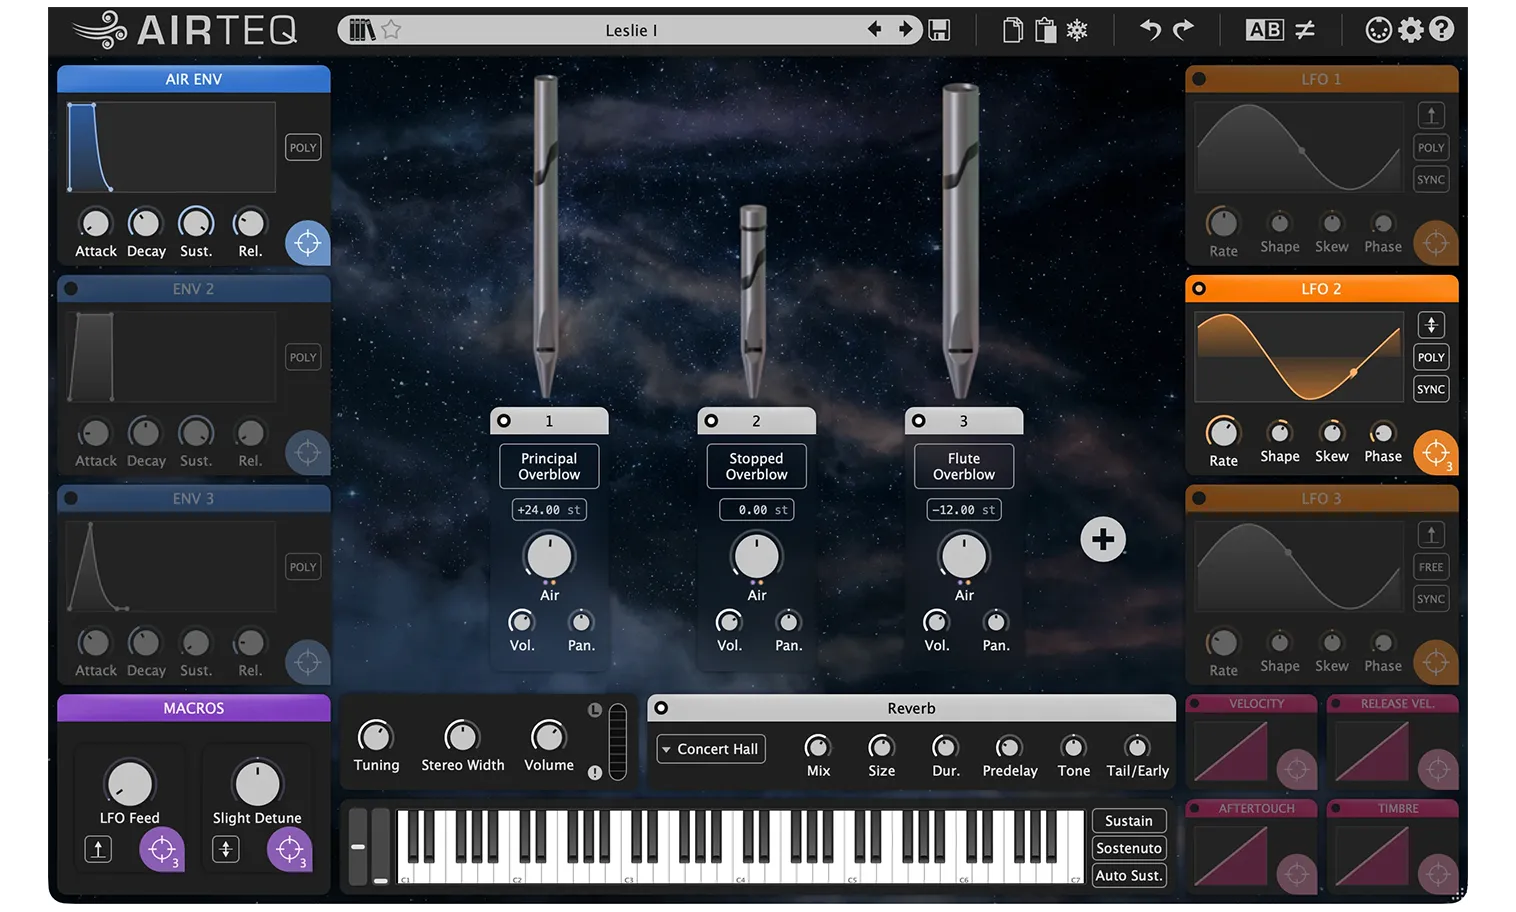
Task: Click the +24.00 st pitch field
Action: [x=549, y=510]
